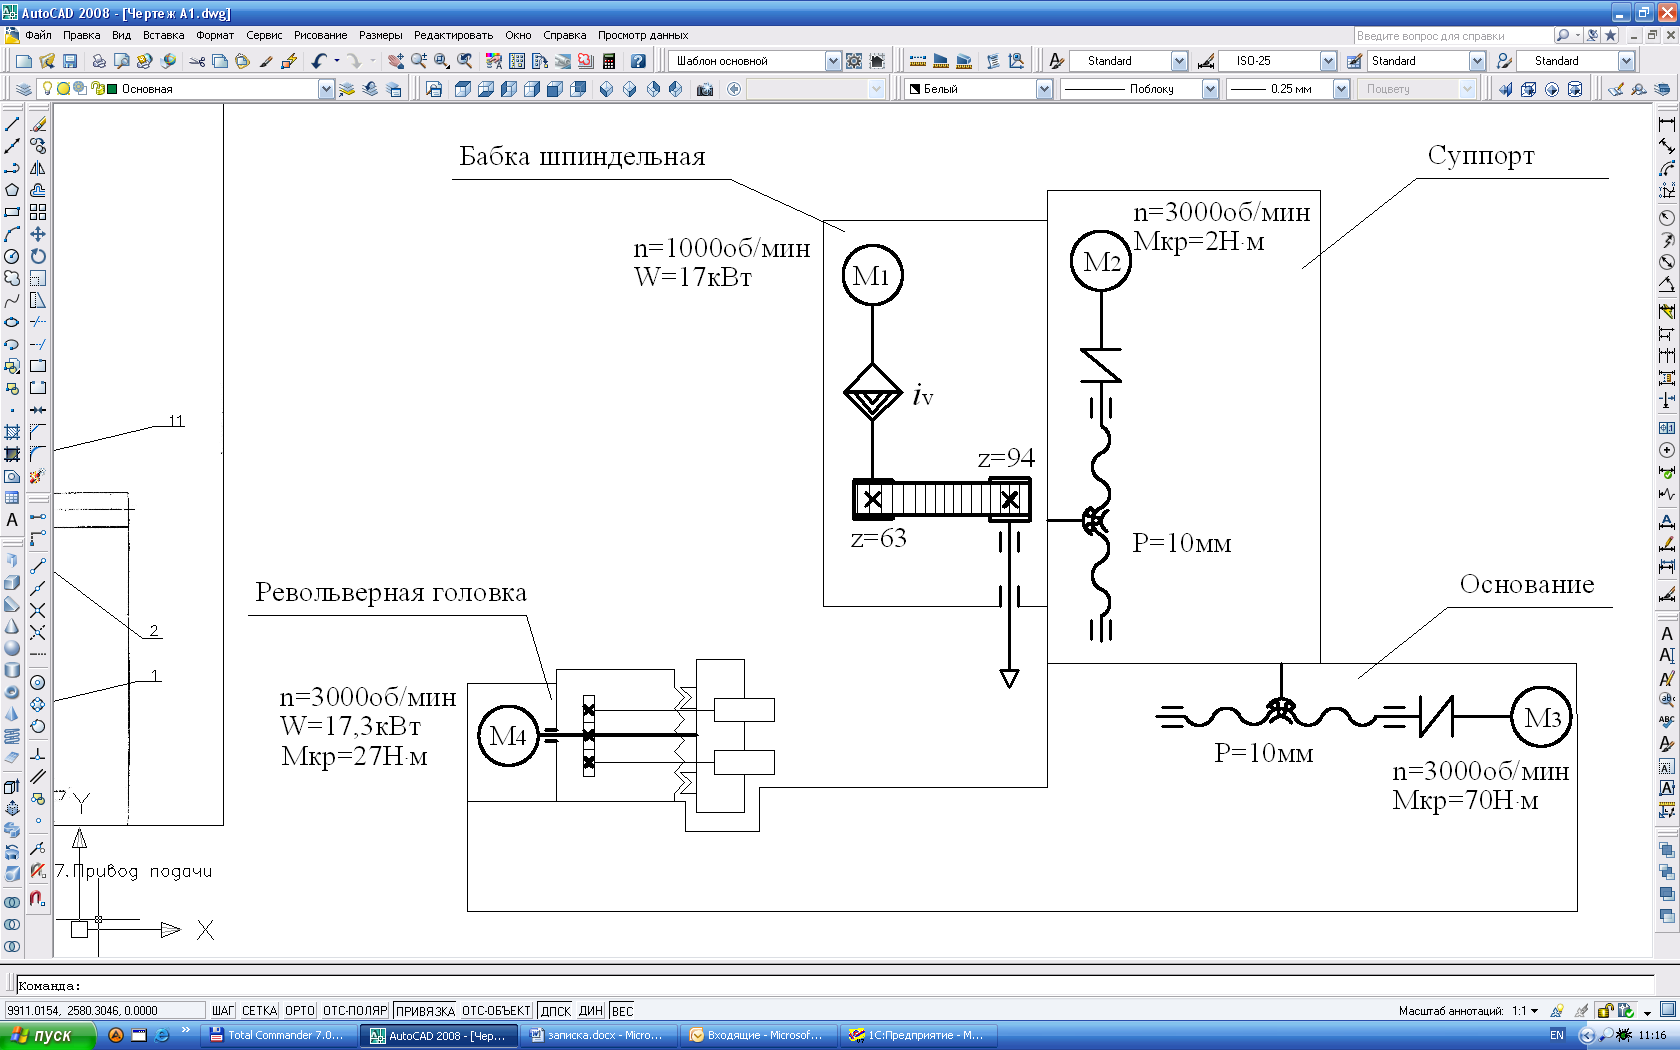Image resolution: width=1680 pixels, height=1050 pixels.
Task: Select the Multiline Text tool
Action: (x=12, y=520)
